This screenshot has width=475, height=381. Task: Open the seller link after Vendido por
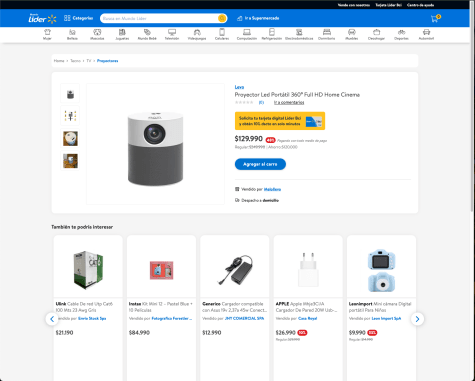[272, 189]
